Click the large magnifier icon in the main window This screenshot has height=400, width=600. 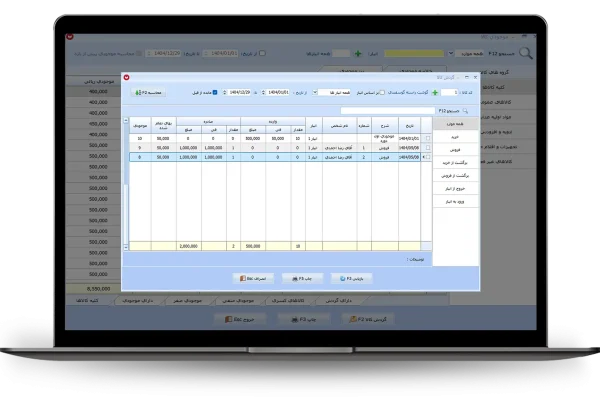[x=525, y=54]
